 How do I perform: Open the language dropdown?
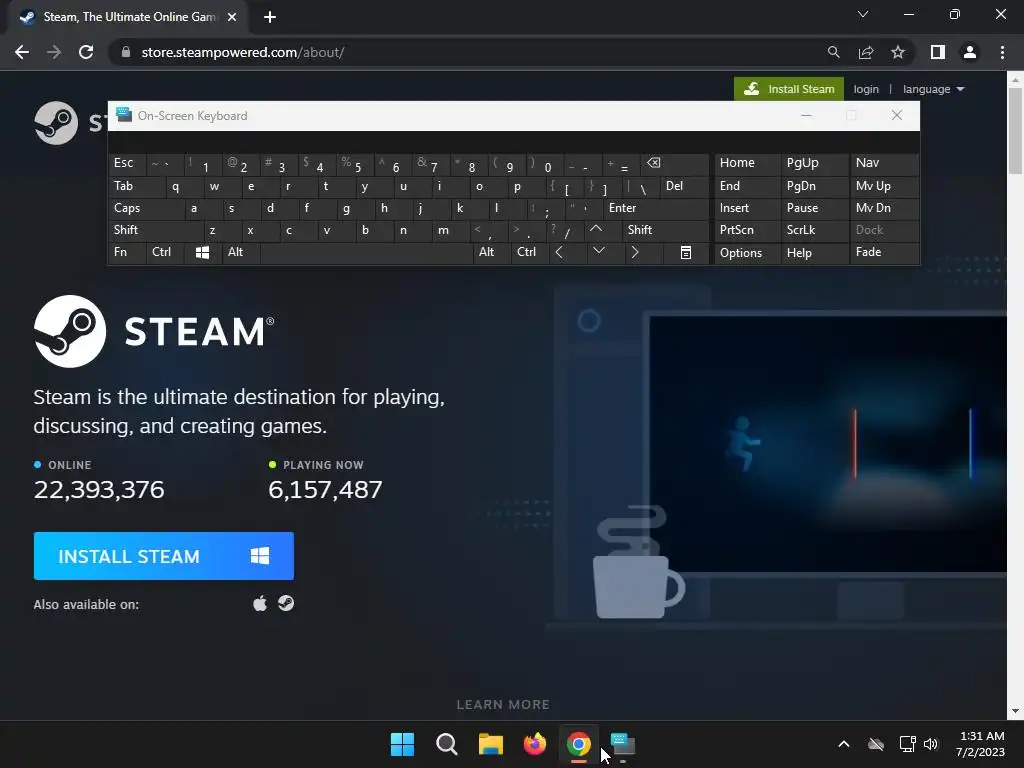point(933,89)
